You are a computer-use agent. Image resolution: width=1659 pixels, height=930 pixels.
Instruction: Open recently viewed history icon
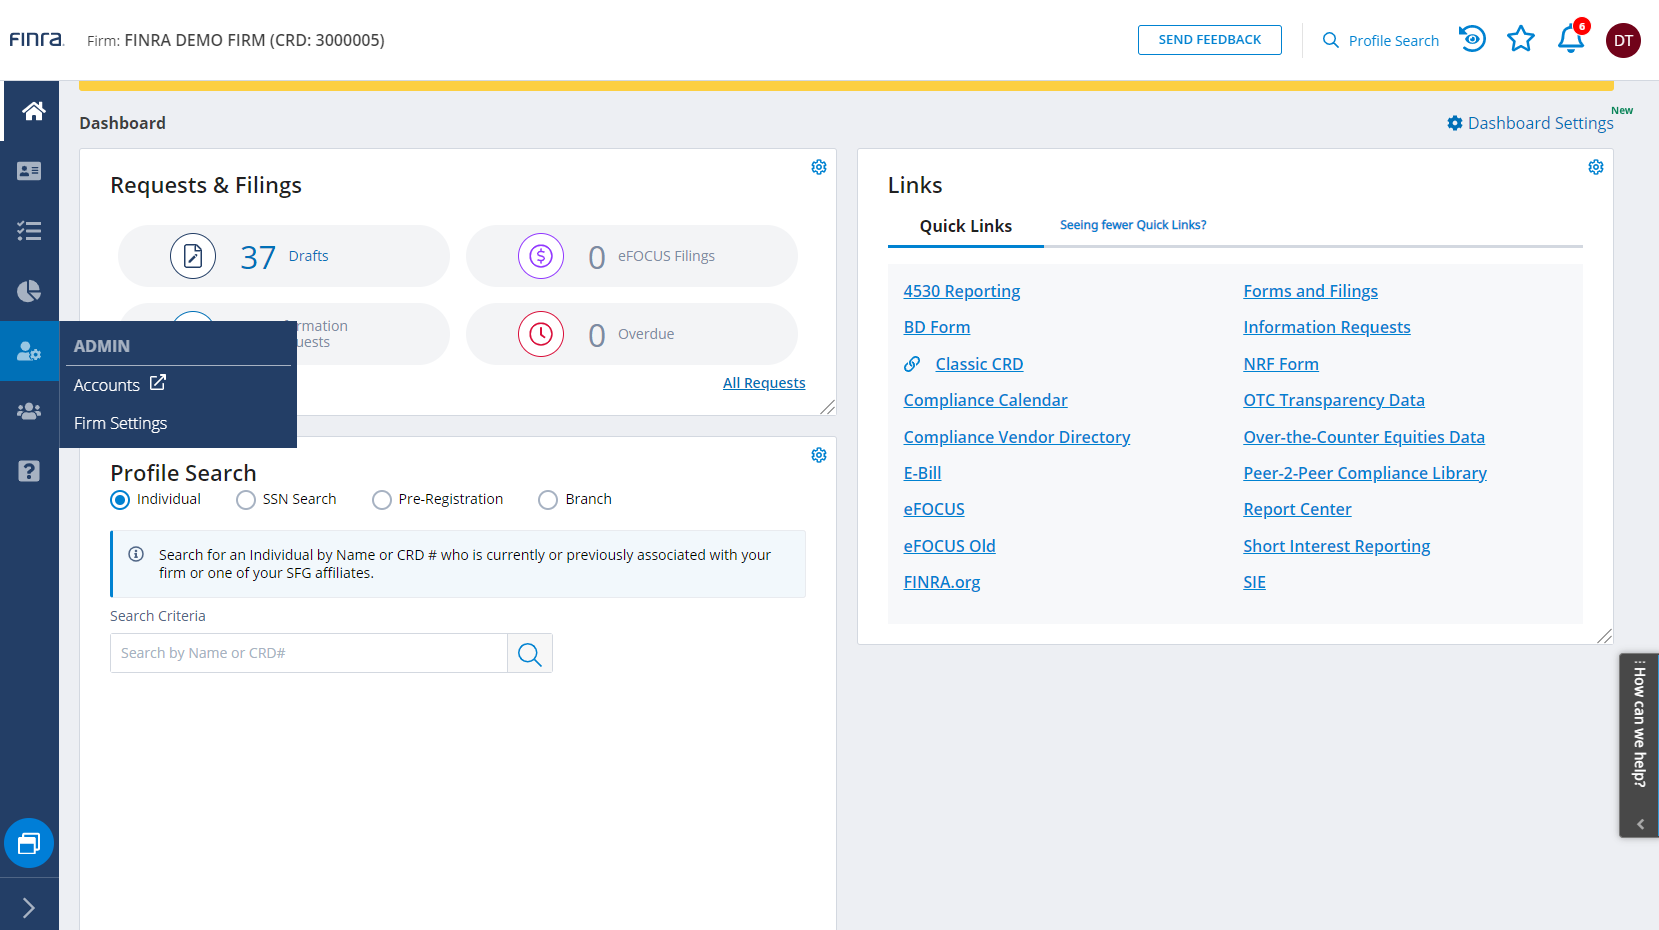tap(1472, 40)
